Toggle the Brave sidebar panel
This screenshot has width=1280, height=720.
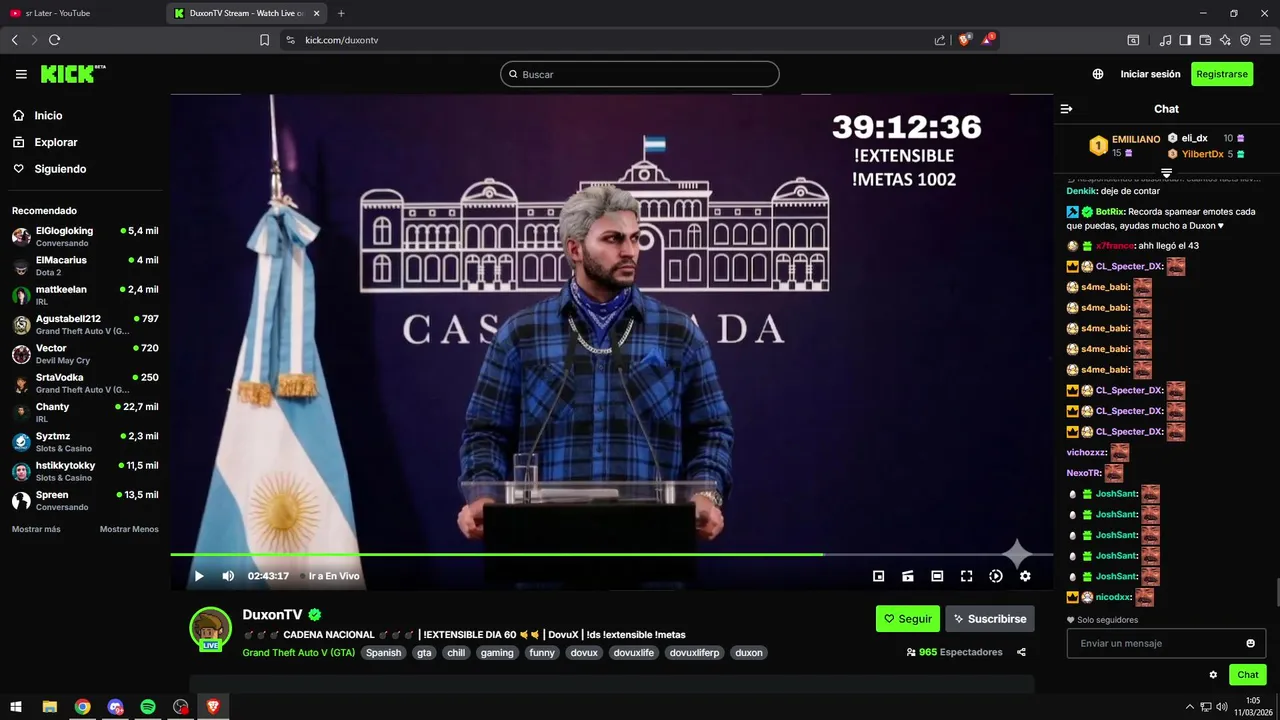1185,40
